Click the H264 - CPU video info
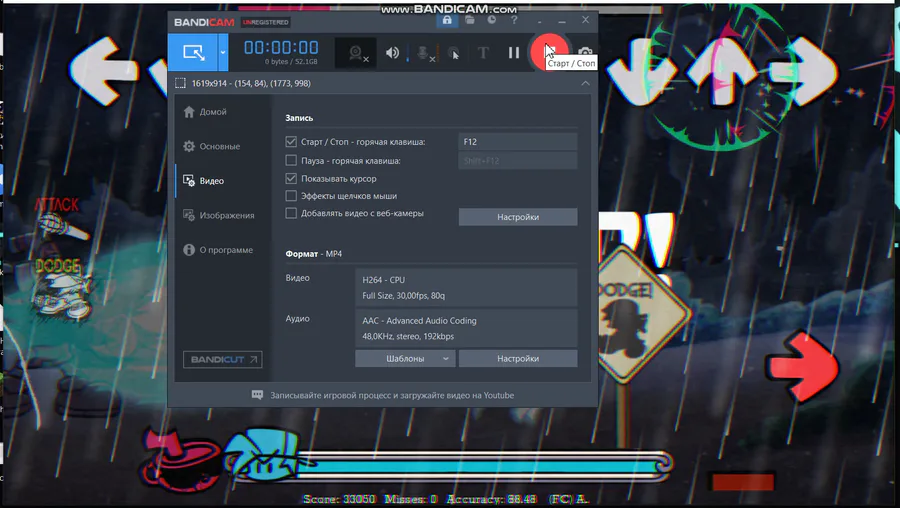The image size is (900, 508). (466, 288)
